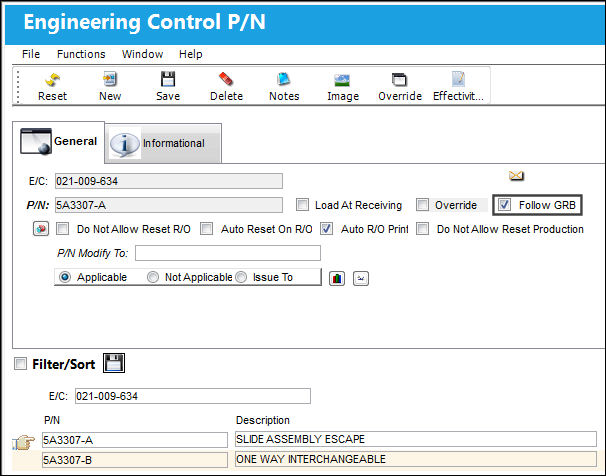Open Notes from the toolbar
Image resolution: width=606 pixels, height=476 pixels.
tap(284, 87)
